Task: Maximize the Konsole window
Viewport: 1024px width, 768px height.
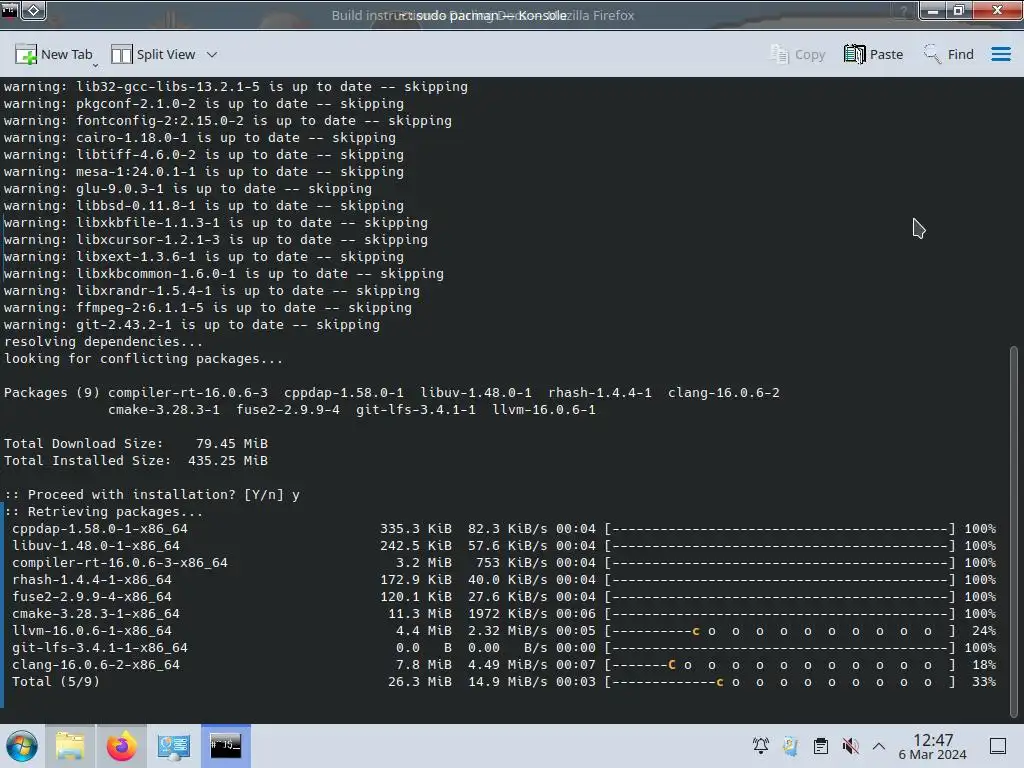Action: click(959, 11)
